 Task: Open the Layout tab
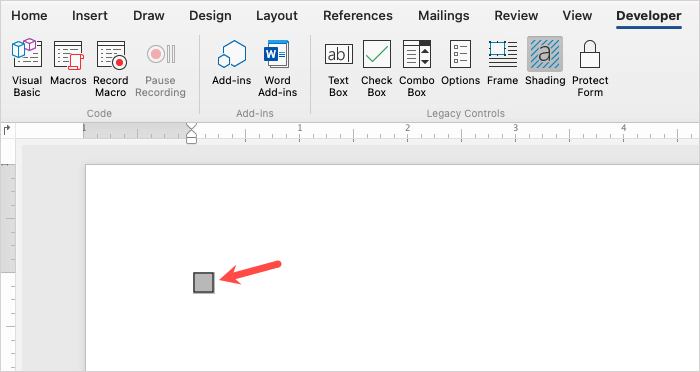click(277, 16)
